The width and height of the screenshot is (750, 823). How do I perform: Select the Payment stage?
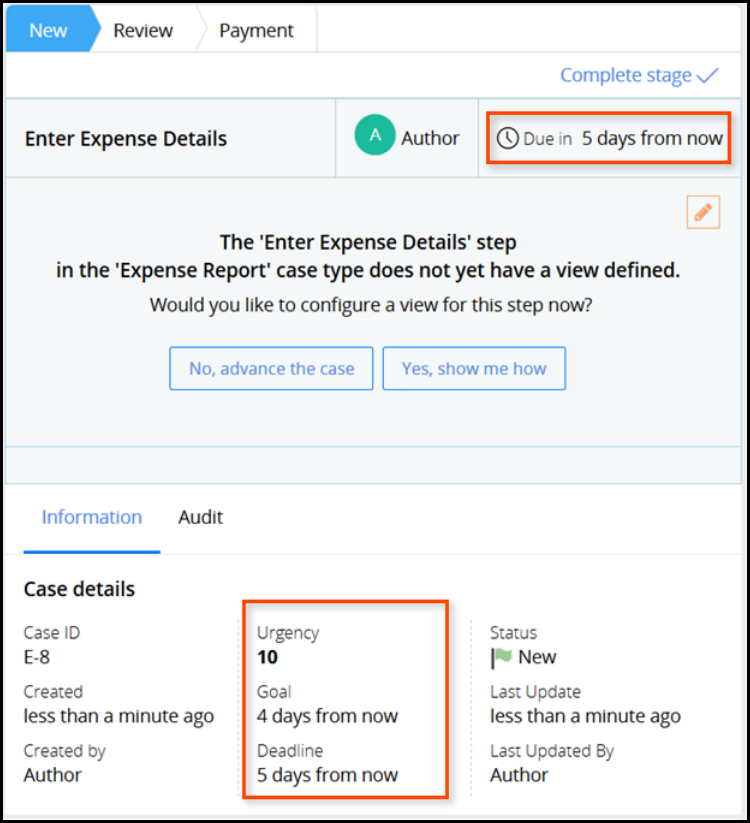click(x=256, y=30)
